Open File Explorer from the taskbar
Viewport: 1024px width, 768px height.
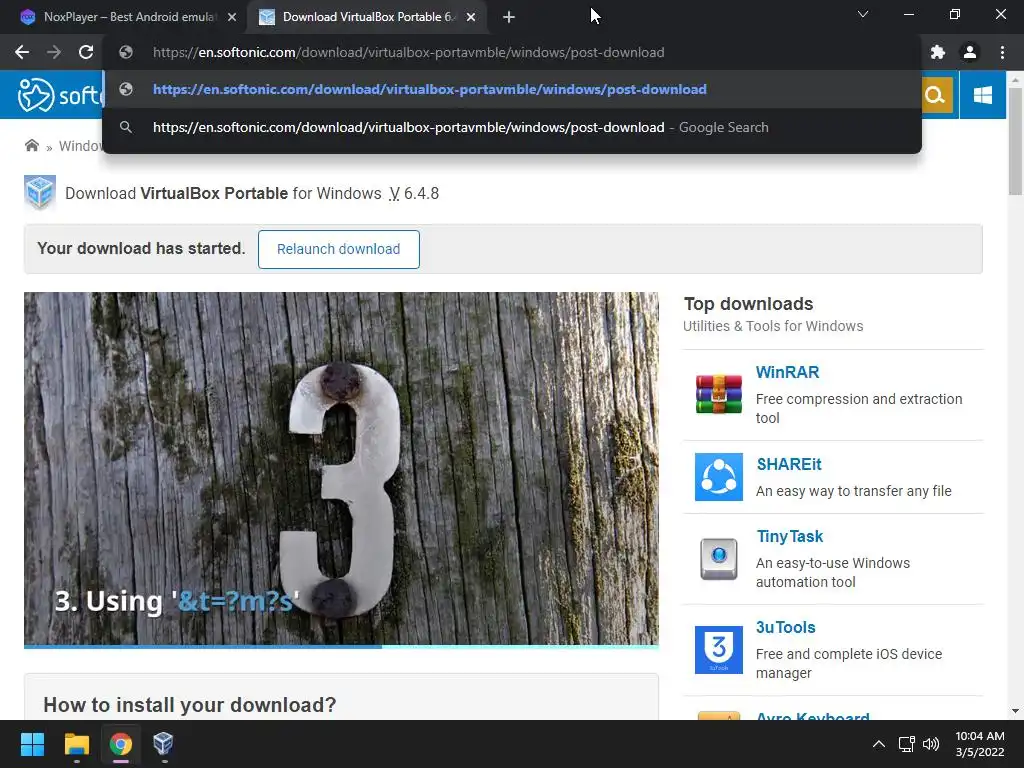tap(76, 744)
